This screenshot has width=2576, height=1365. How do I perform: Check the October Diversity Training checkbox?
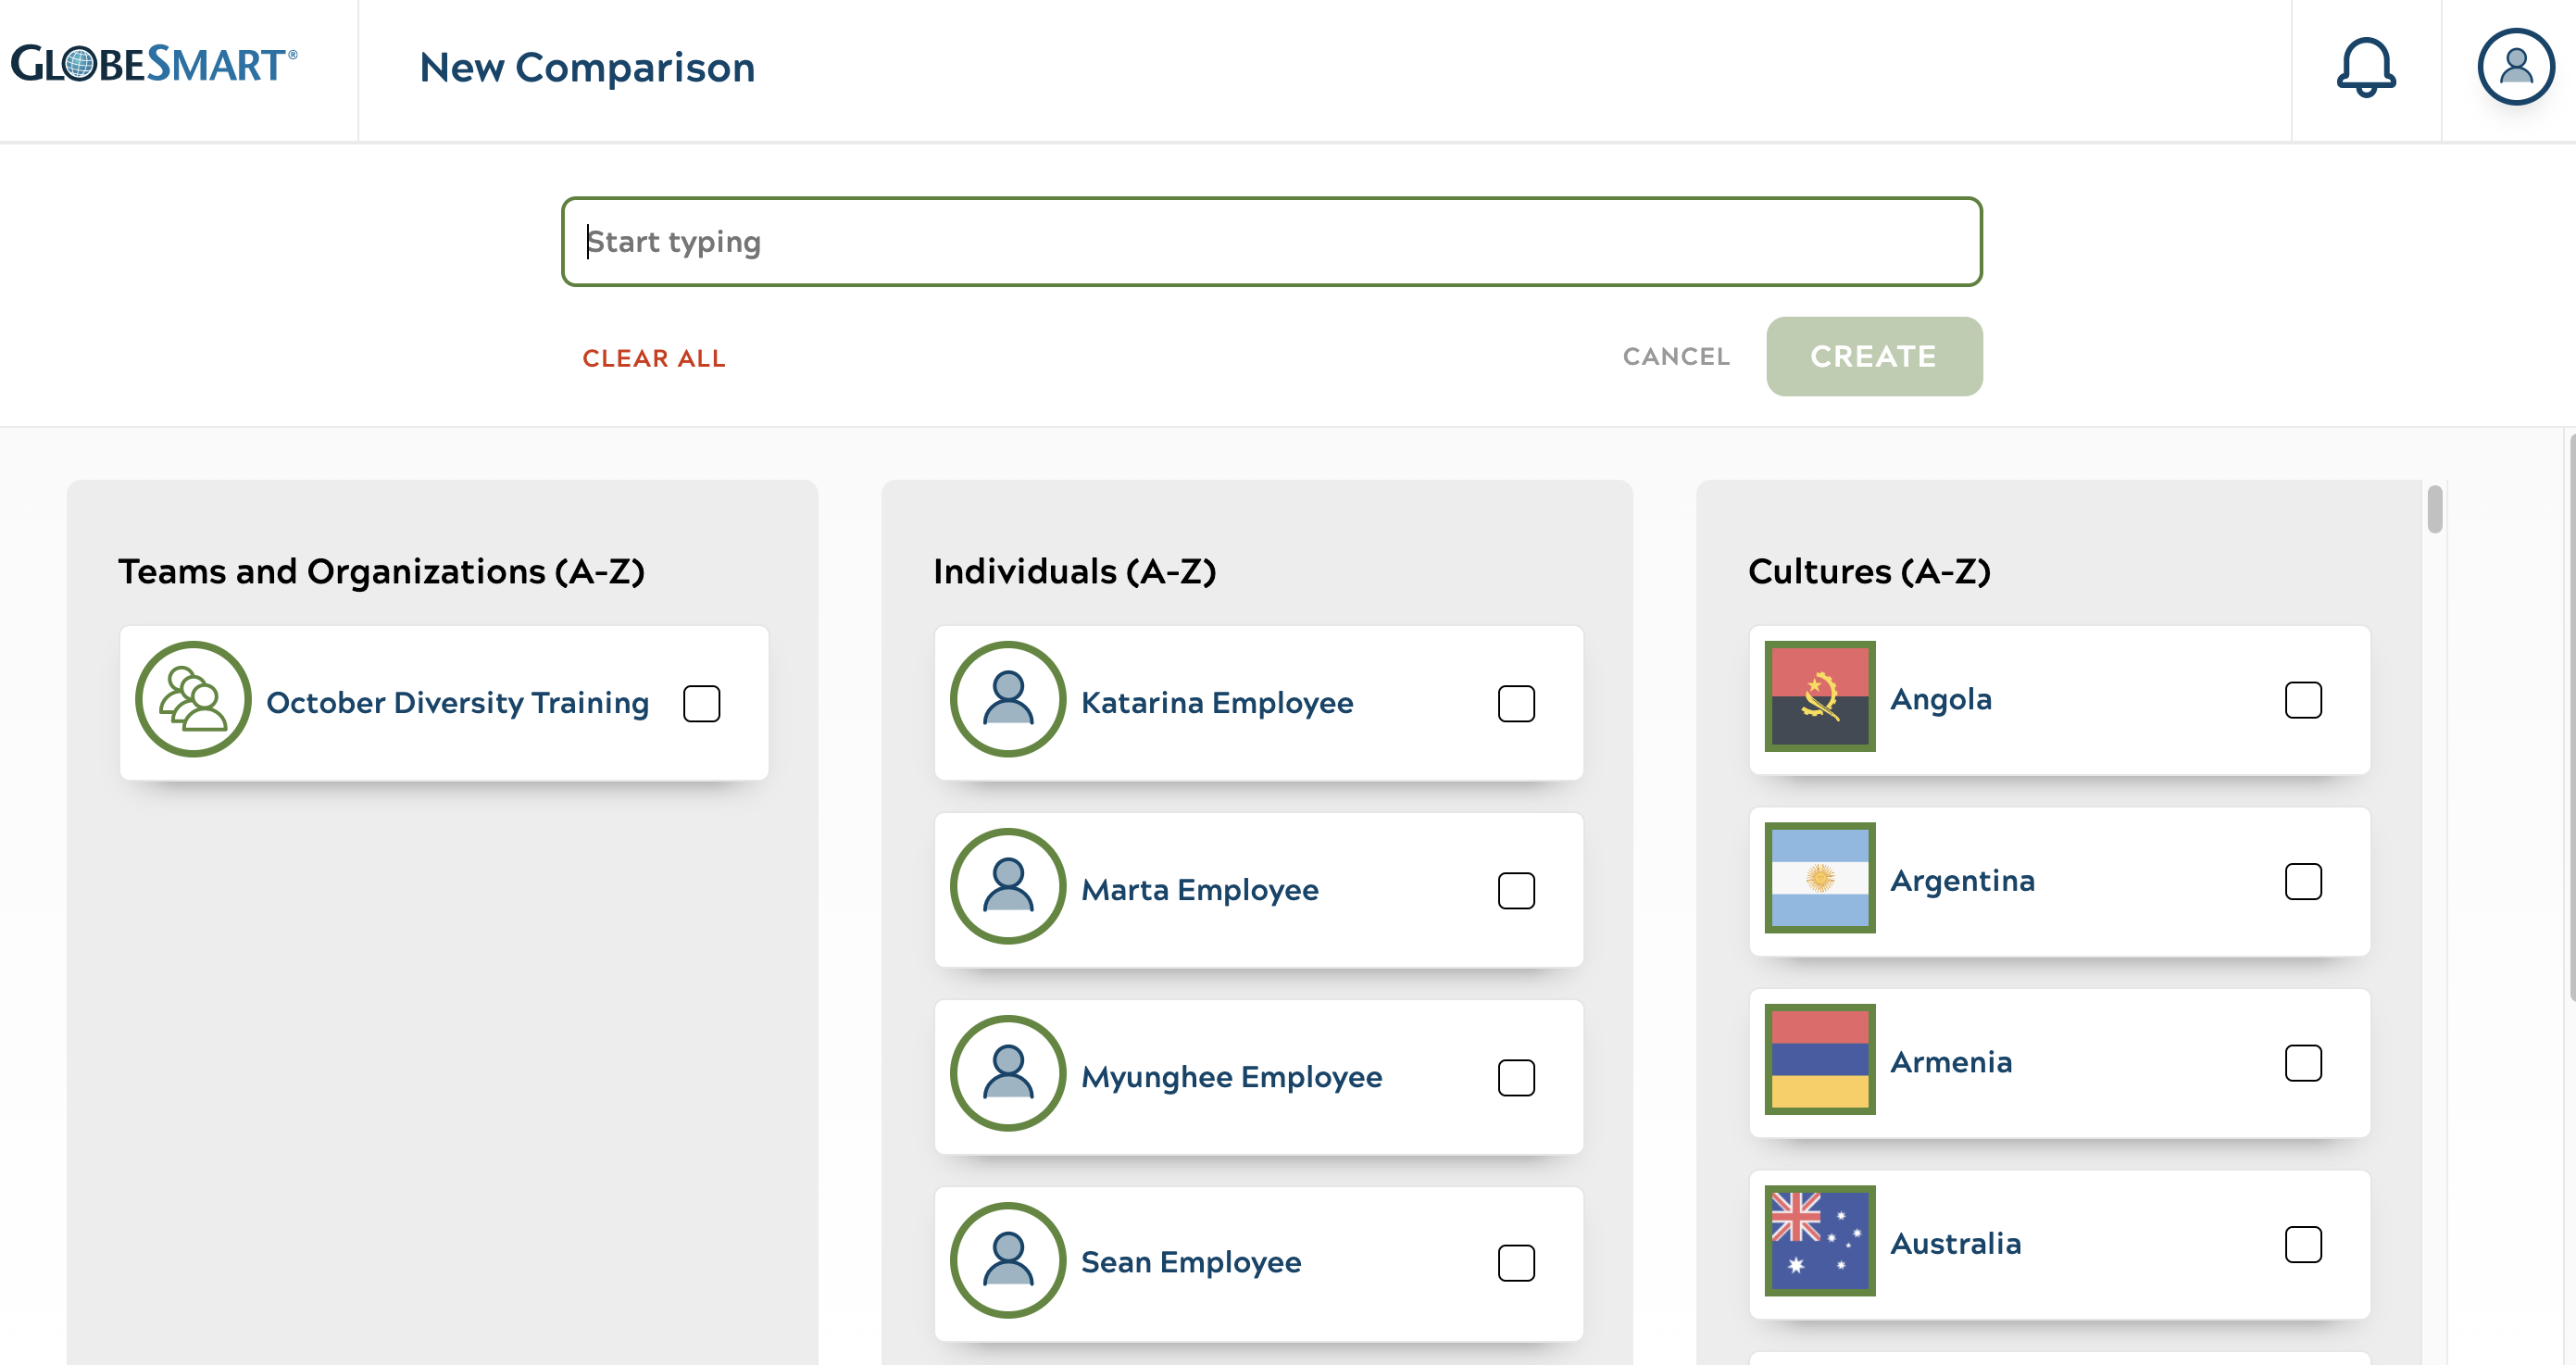point(701,703)
